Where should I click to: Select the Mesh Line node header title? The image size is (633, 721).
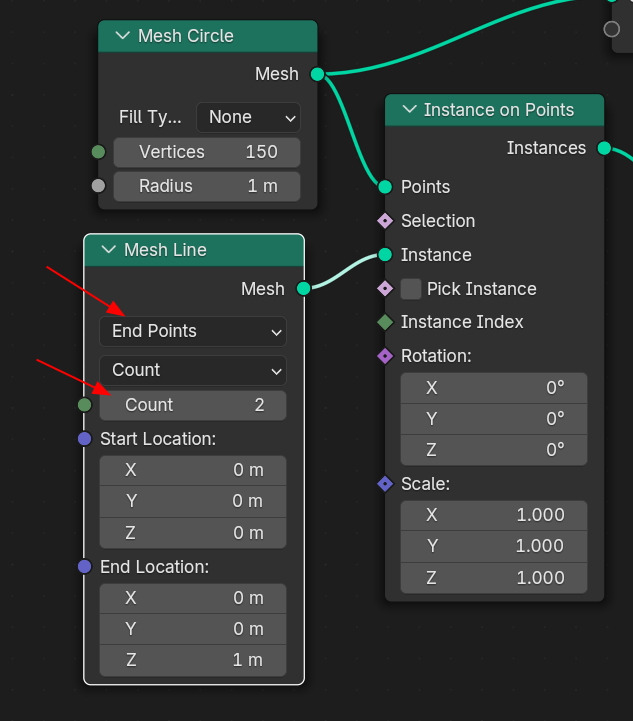coord(165,250)
